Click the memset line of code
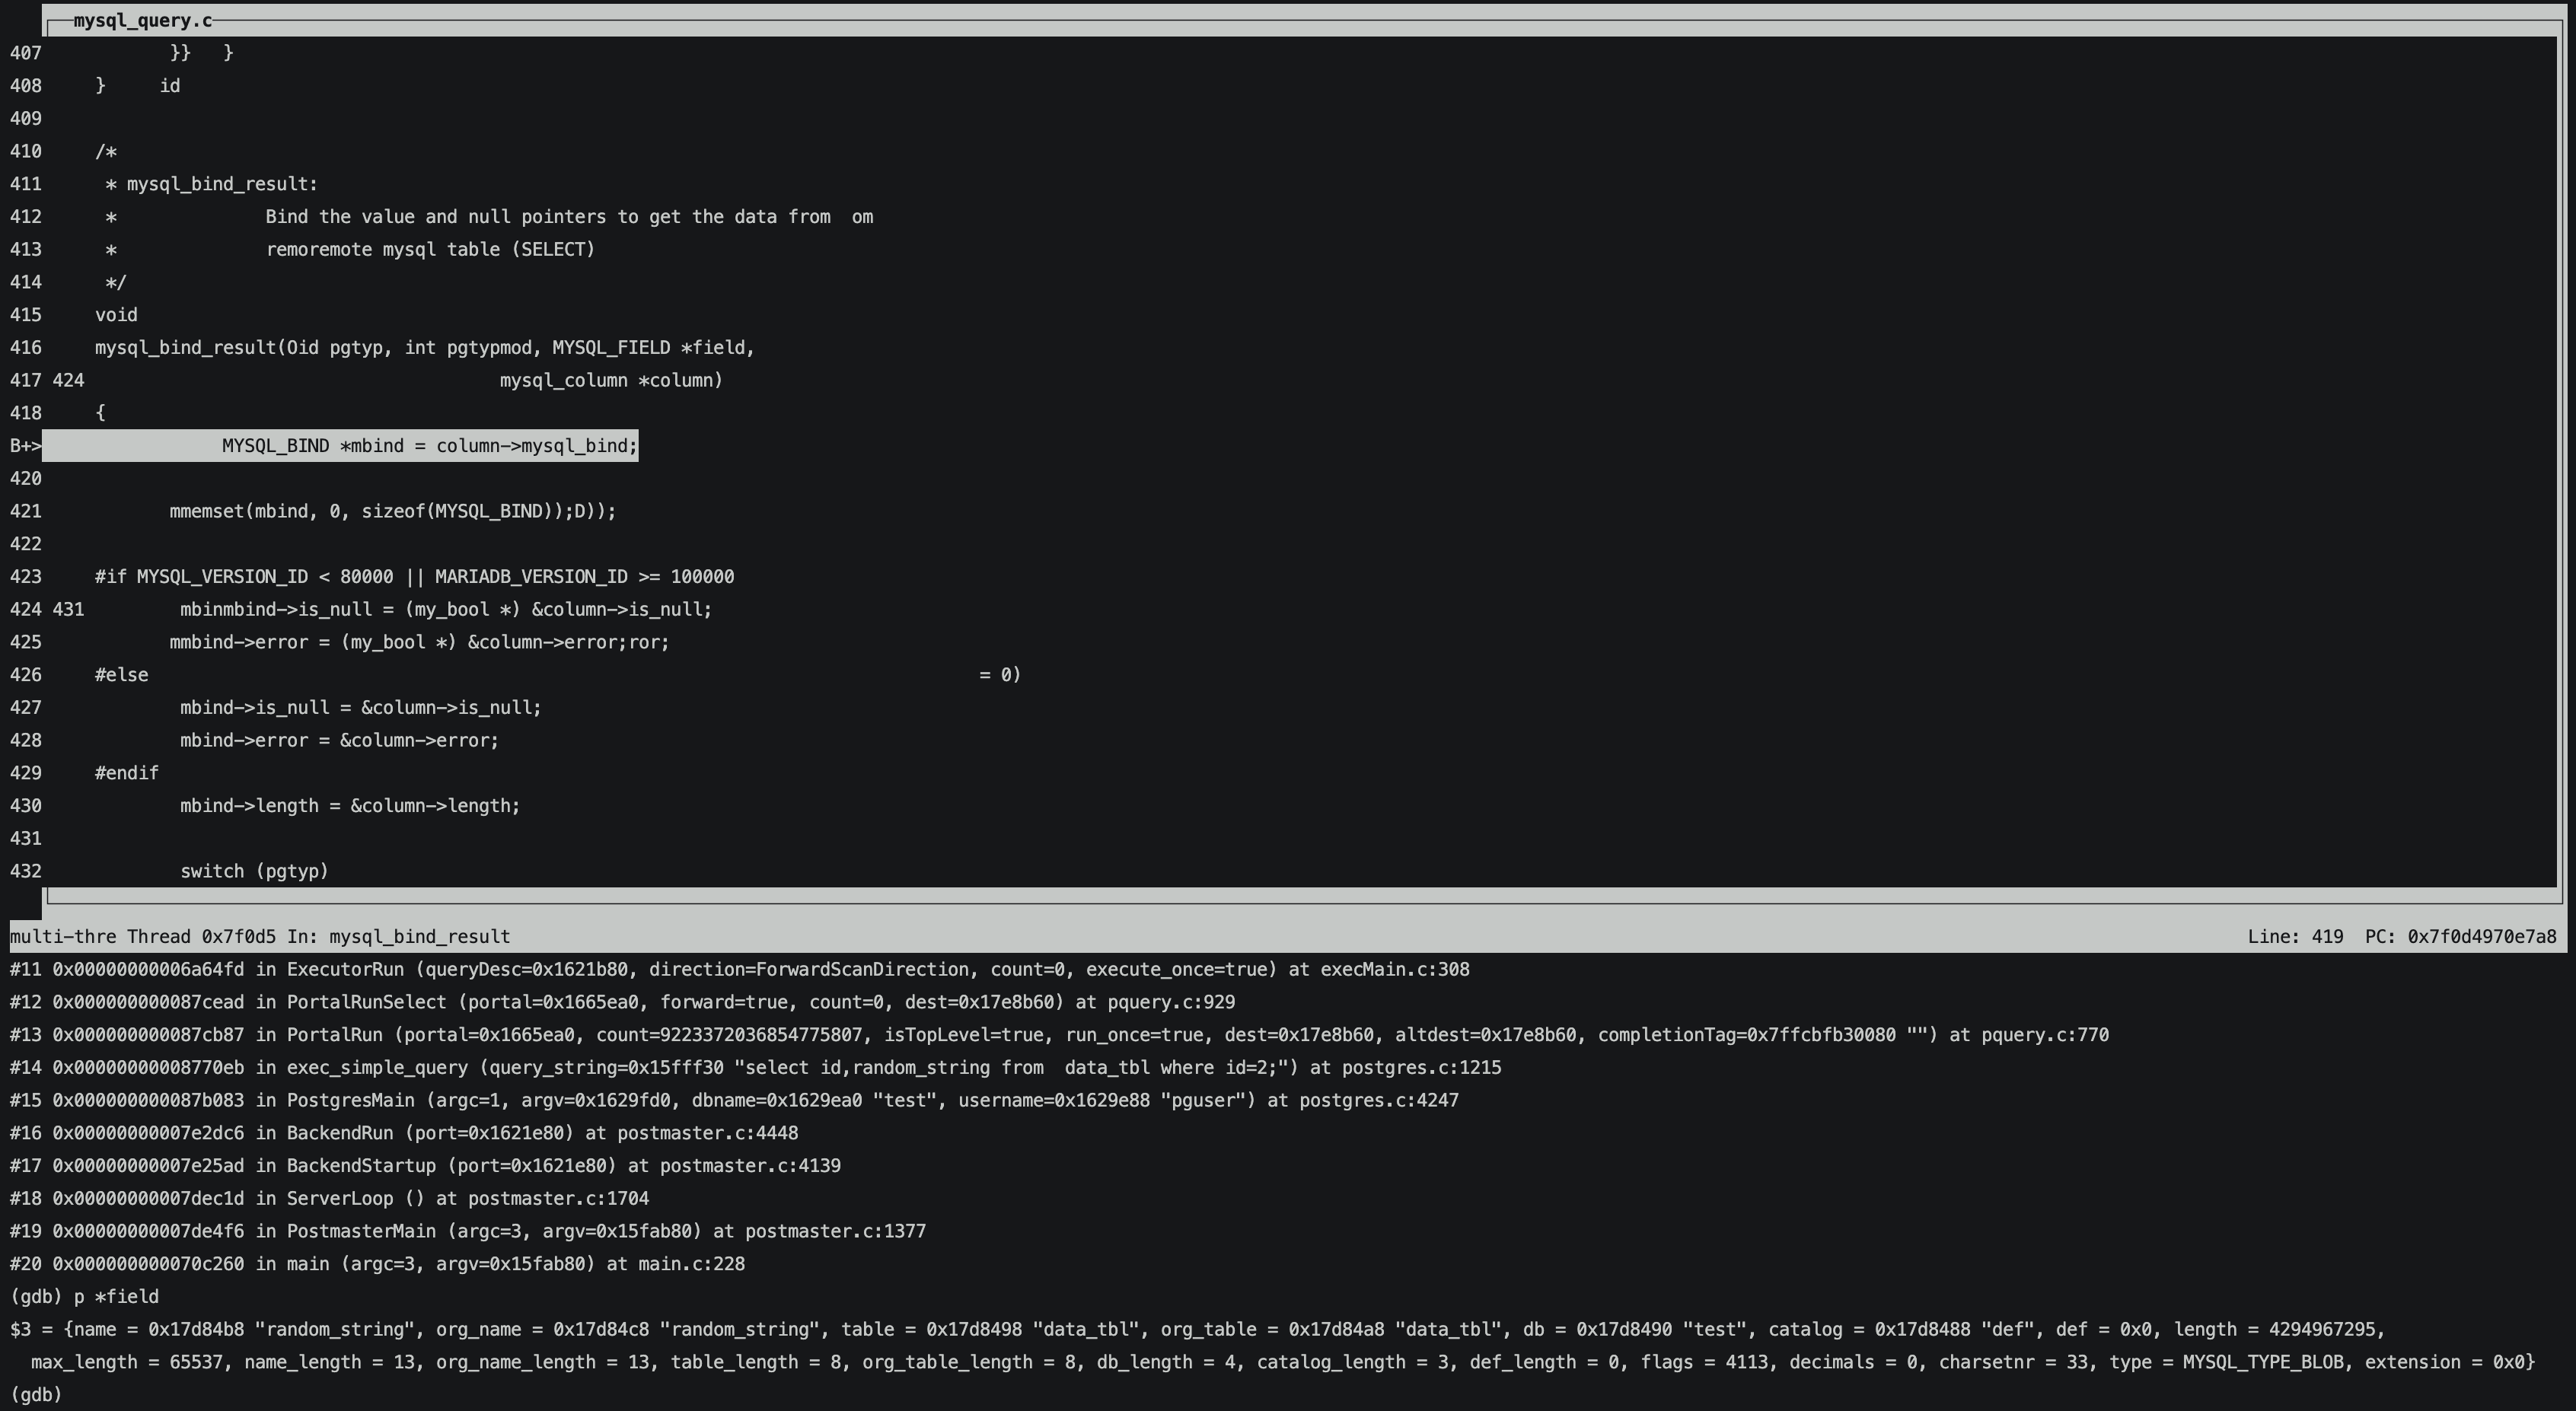2576x1411 pixels. 392,511
